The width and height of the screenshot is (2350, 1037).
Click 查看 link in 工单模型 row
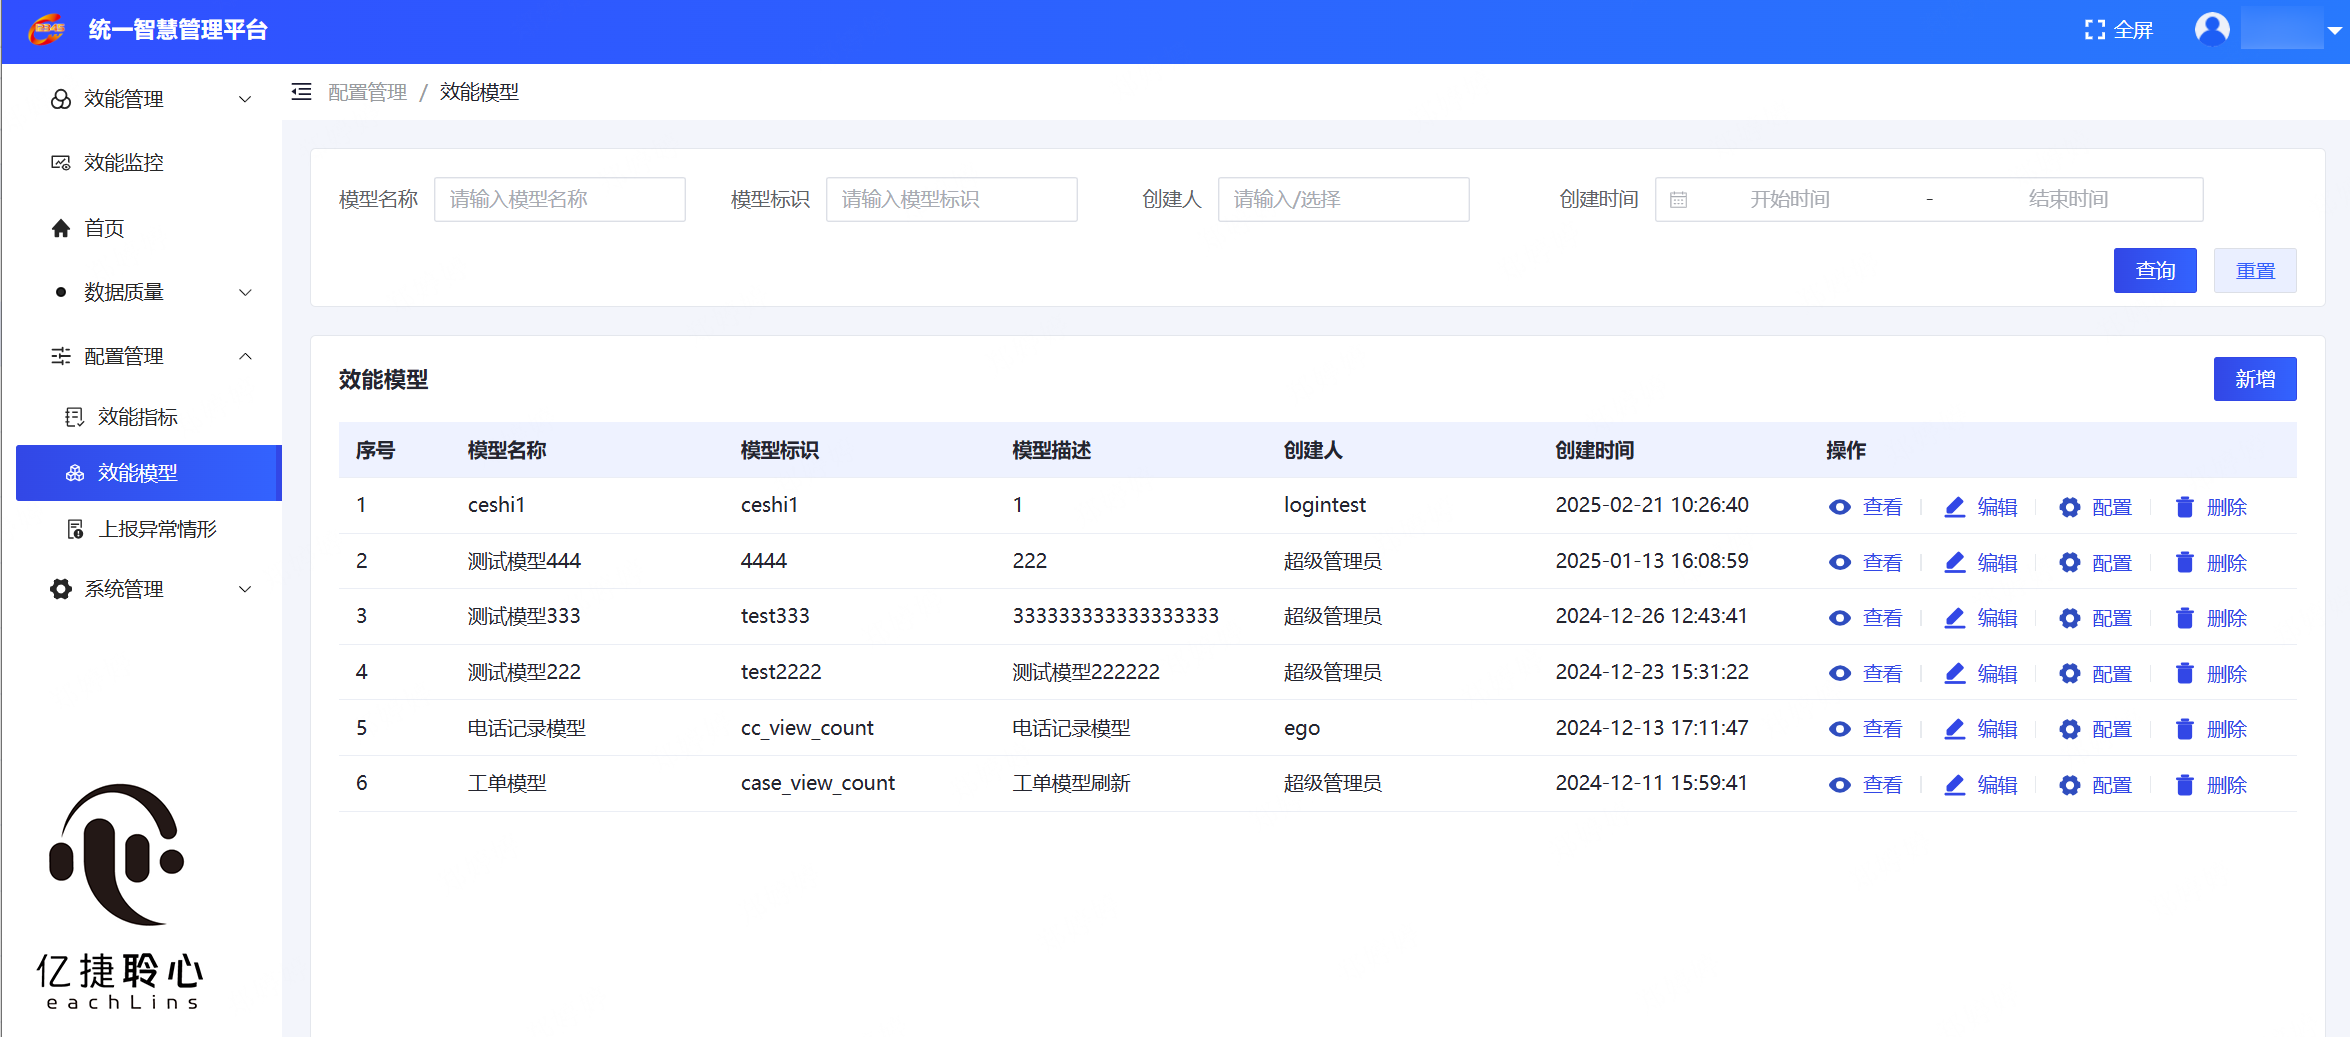[1882, 785]
